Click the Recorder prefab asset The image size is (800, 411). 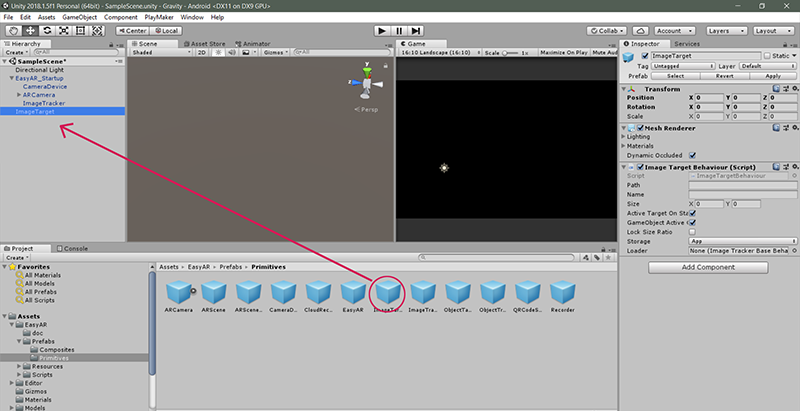[563, 296]
